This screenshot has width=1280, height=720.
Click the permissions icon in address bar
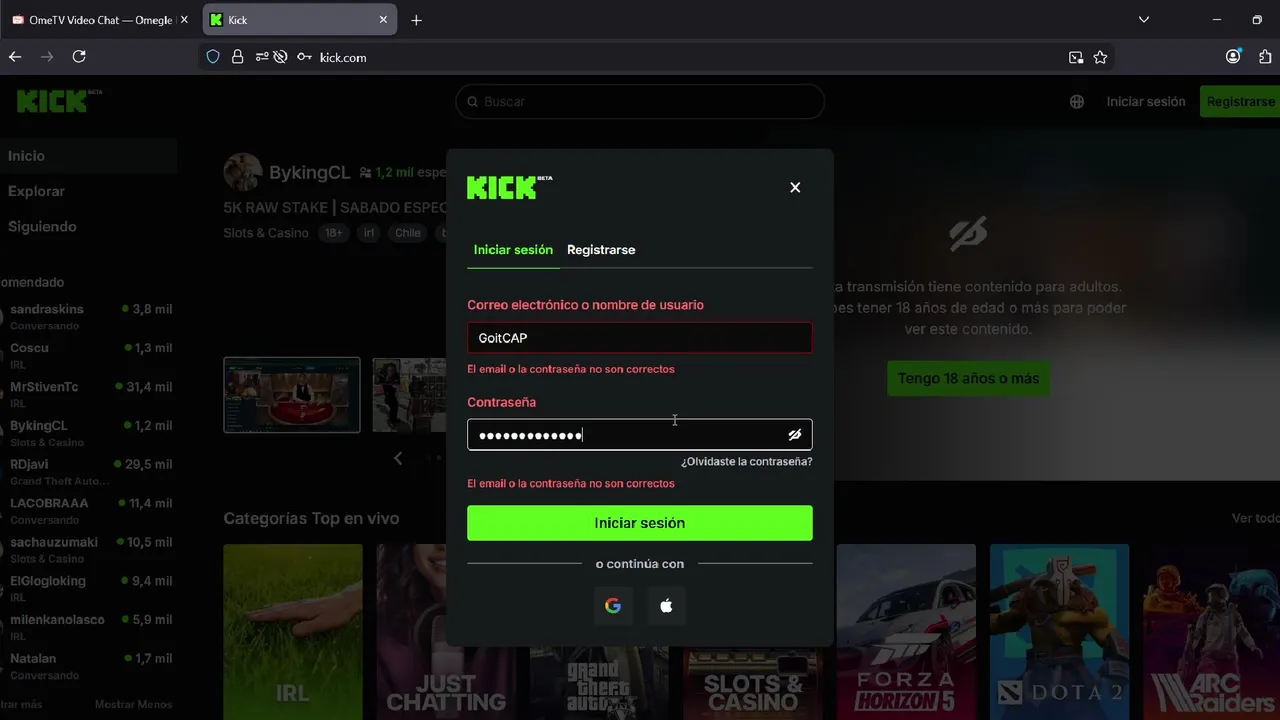[x=261, y=57]
